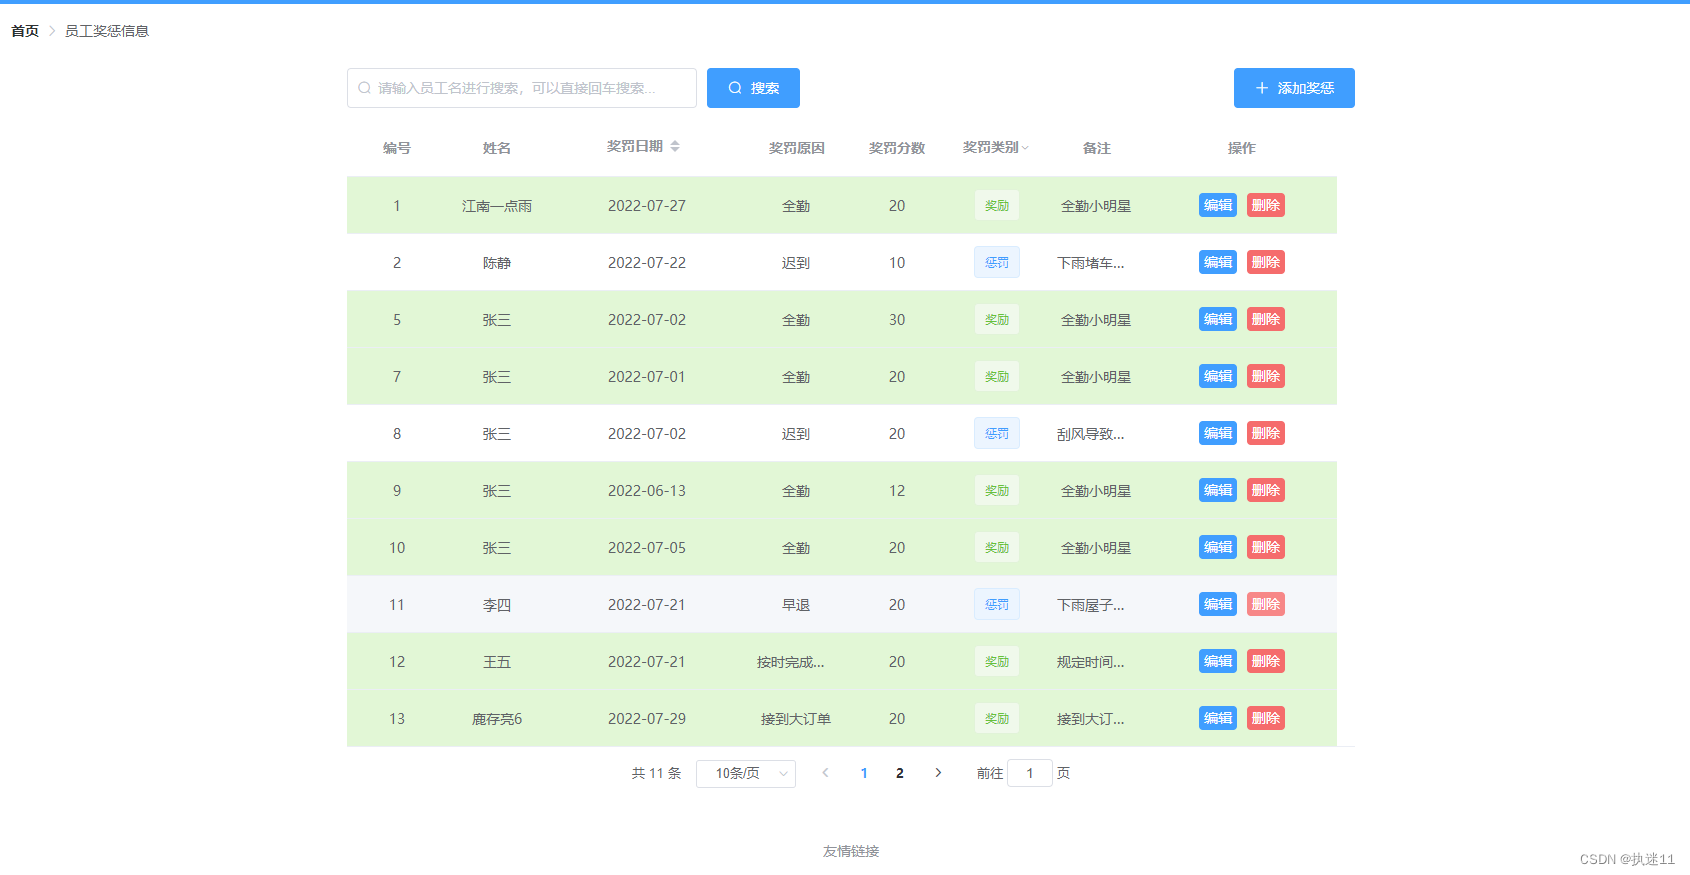The image size is (1690, 875).
Task: Click the 奖罚原因 column header
Action: click(797, 148)
